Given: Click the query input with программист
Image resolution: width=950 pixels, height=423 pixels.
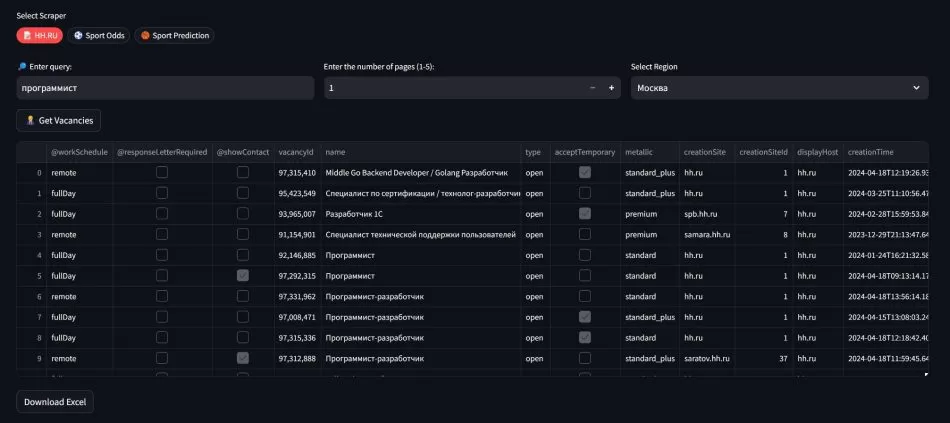Looking at the screenshot, I should [164, 88].
